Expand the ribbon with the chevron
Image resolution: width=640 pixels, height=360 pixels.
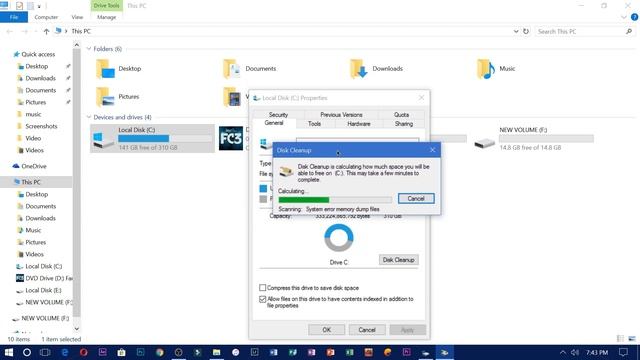[x=623, y=17]
